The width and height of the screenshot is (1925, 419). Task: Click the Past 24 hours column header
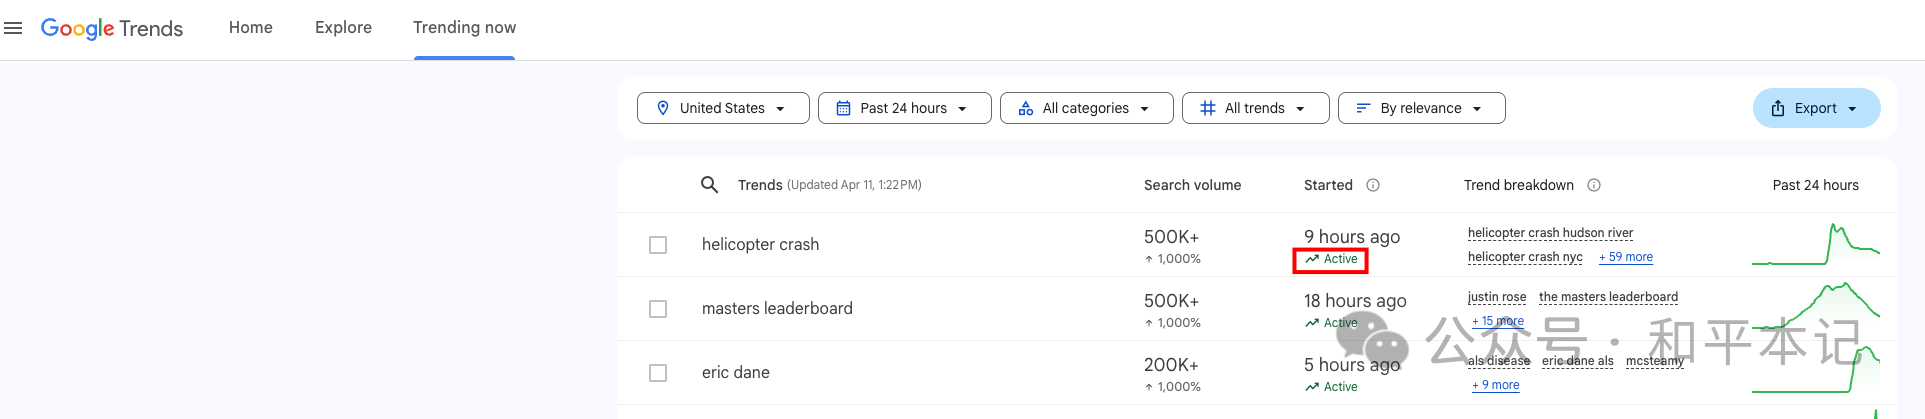(x=1816, y=185)
